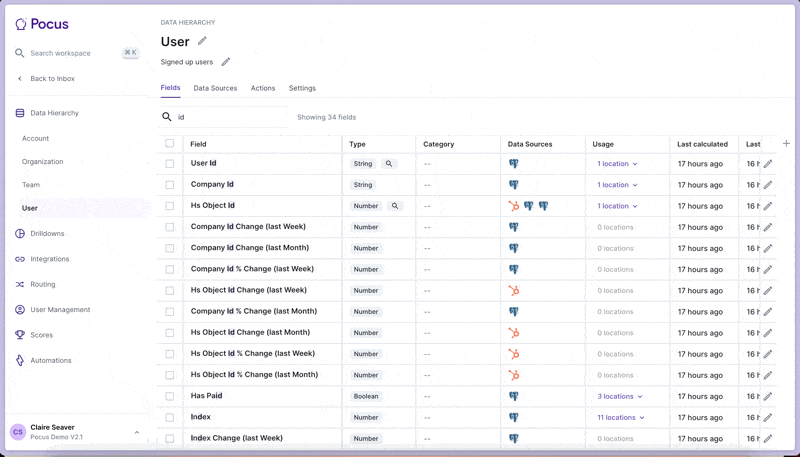Screen dimensions: 800x457
Task: Click HubSpot icon in Hs Object Id row
Action: 514,206
